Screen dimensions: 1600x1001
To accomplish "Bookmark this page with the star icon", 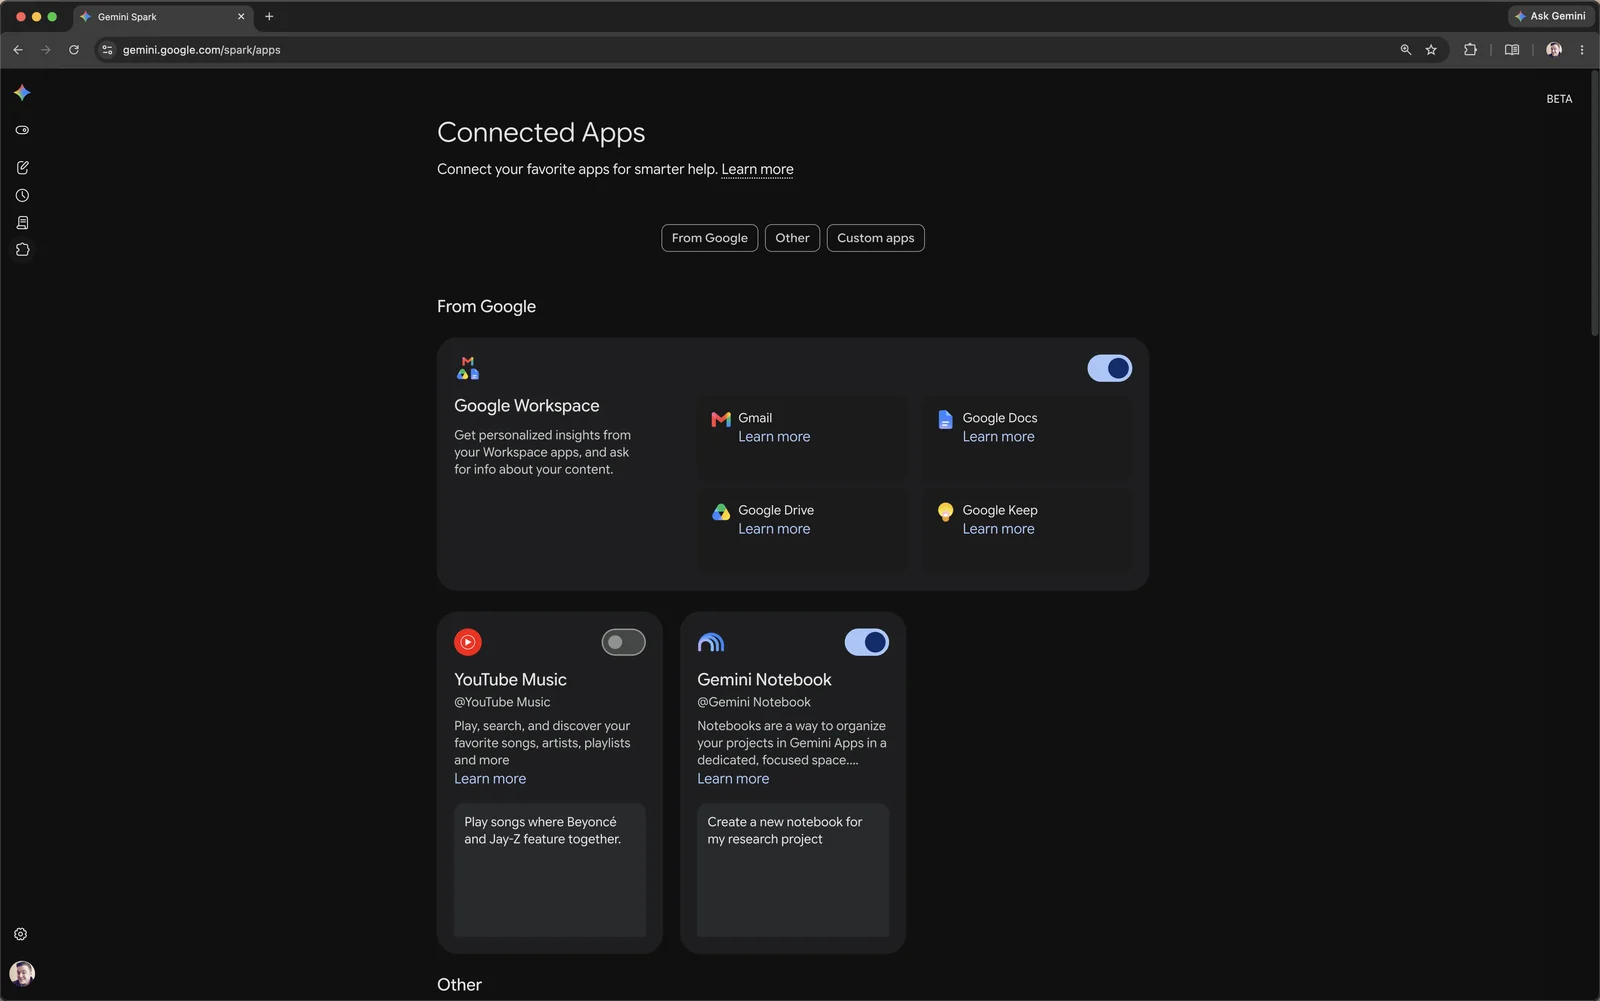I will (1431, 50).
